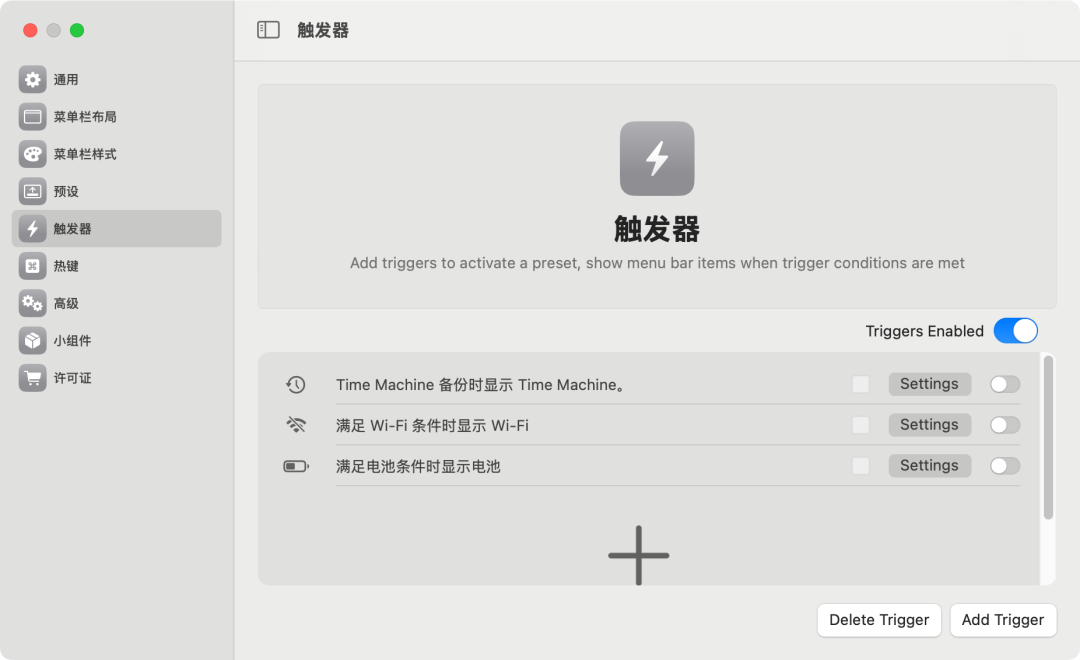Open Settings for the Time Machine trigger
The width and height of the screenshot is (1080, 660).
[929, 384]
